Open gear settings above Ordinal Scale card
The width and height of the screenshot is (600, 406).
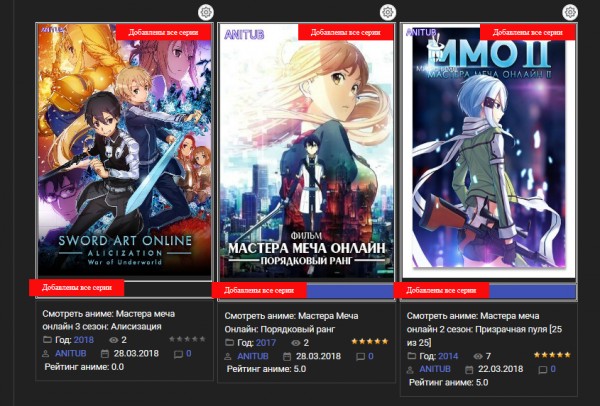point(388,12)
